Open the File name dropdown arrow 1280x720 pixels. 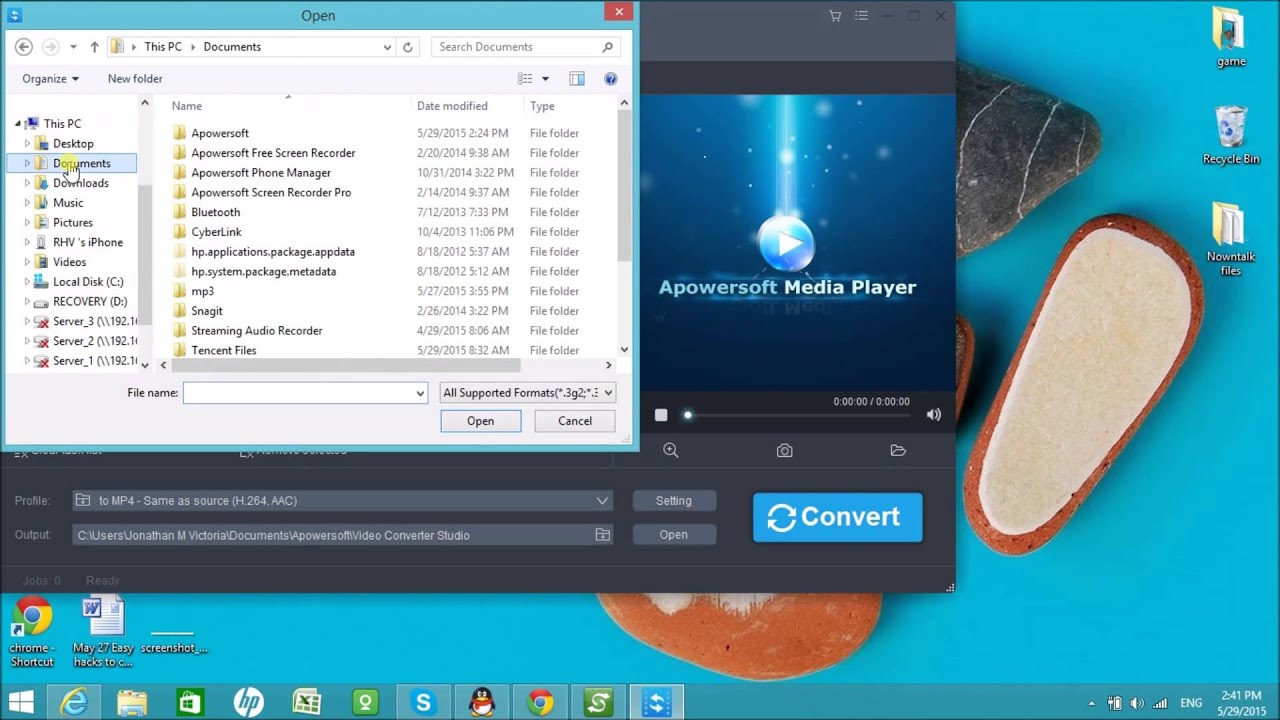[420, 393]
